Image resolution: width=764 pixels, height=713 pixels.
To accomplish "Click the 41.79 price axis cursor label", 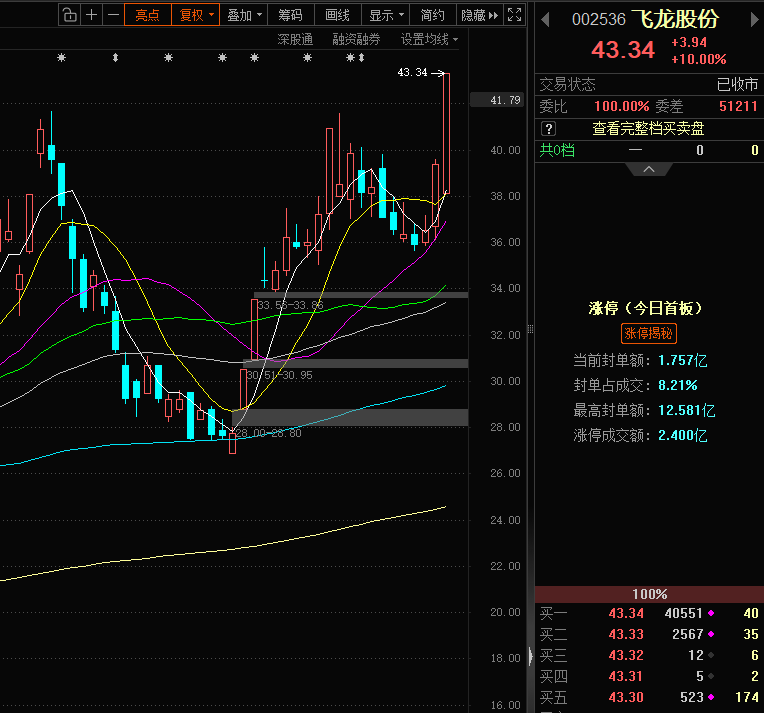I will coord(497,100).
